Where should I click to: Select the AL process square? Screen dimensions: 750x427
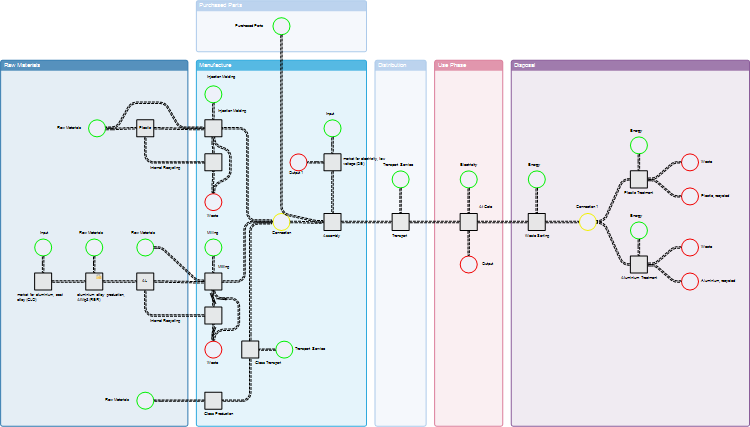[145, 281]
